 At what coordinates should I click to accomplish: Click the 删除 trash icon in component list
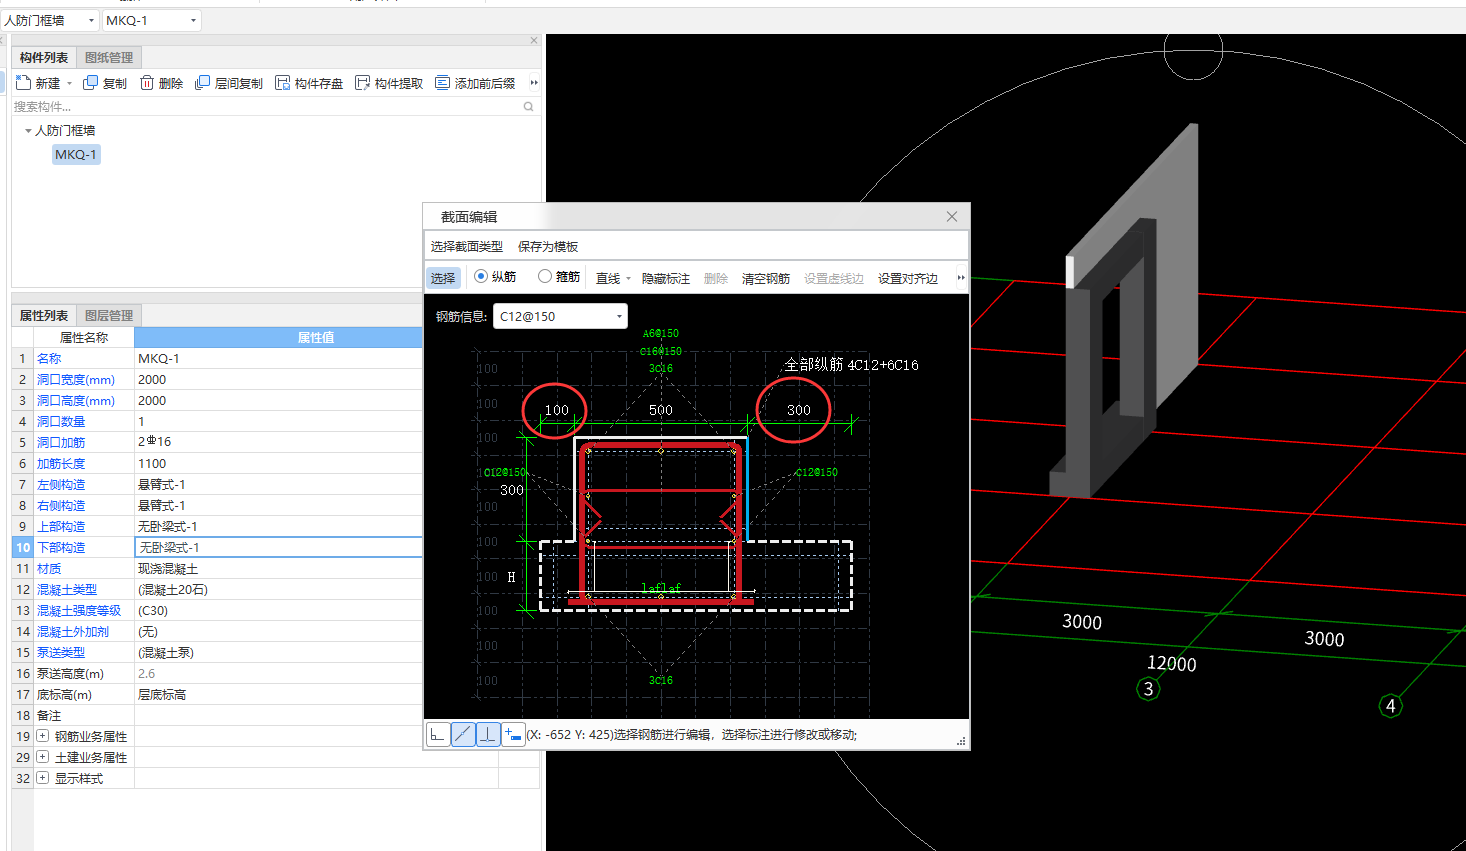147,83
